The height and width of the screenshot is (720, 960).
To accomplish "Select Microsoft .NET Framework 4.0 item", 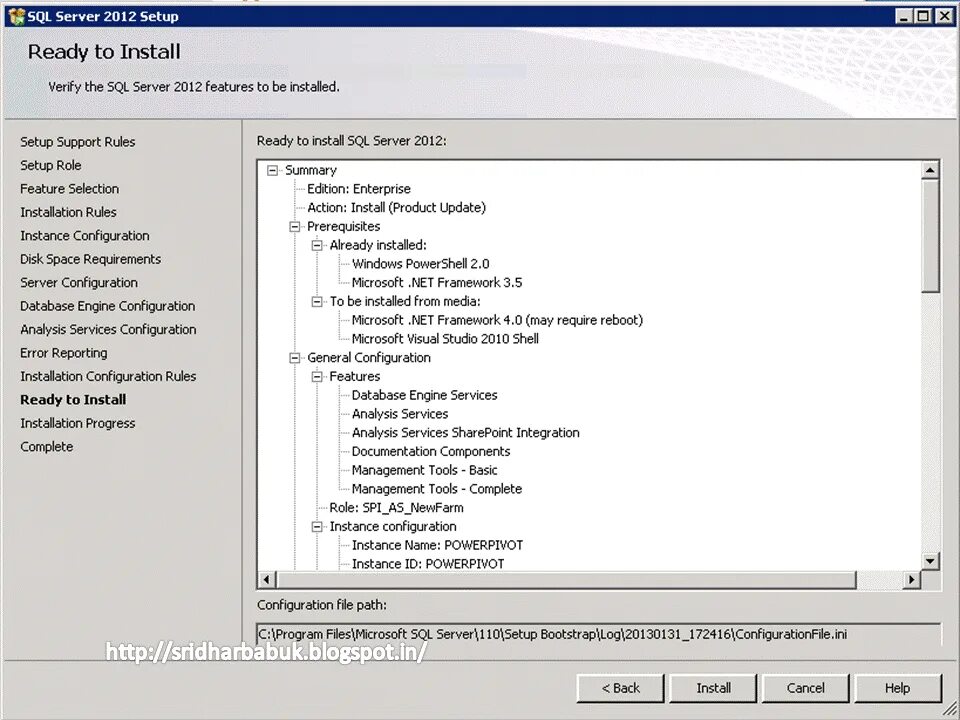I will (497, 320).
